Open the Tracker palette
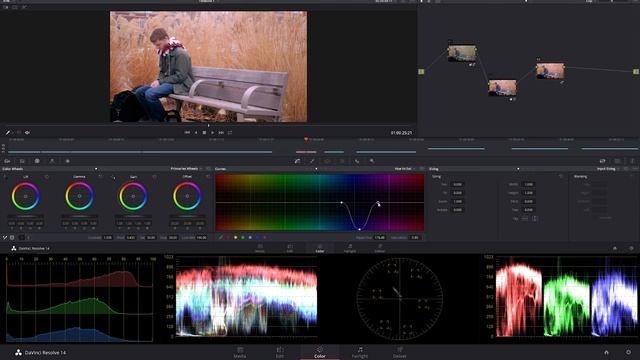 (x=342, y=161)
